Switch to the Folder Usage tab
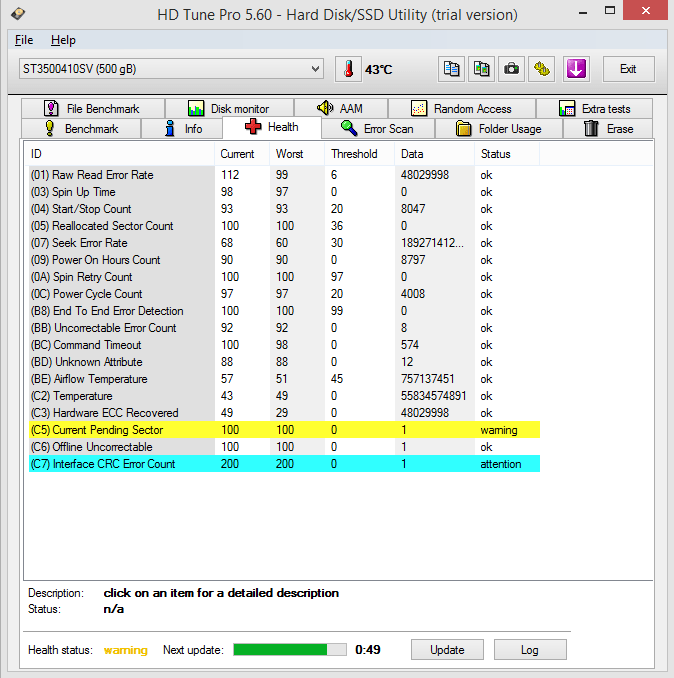The image size is (674, 678). click(x=499, y=129)
